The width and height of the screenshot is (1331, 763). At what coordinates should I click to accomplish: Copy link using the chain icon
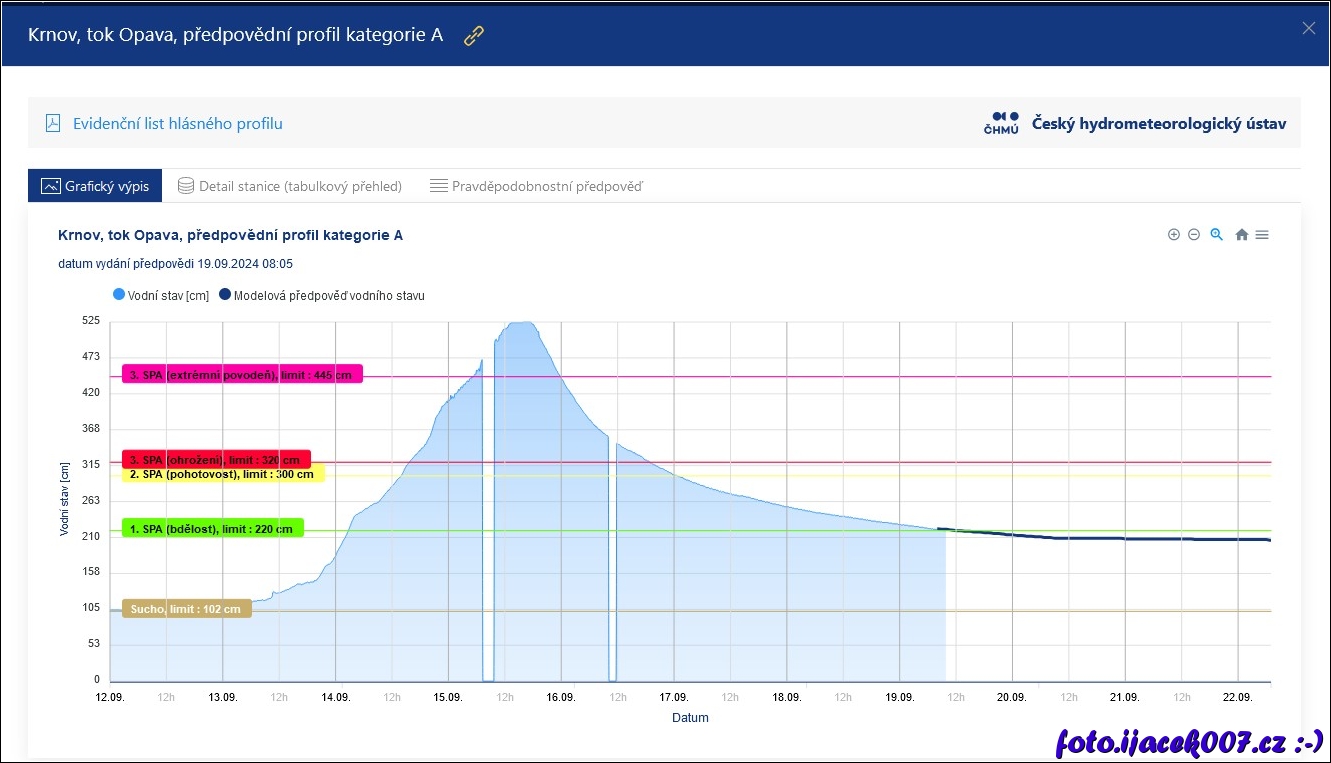[474, 36]
